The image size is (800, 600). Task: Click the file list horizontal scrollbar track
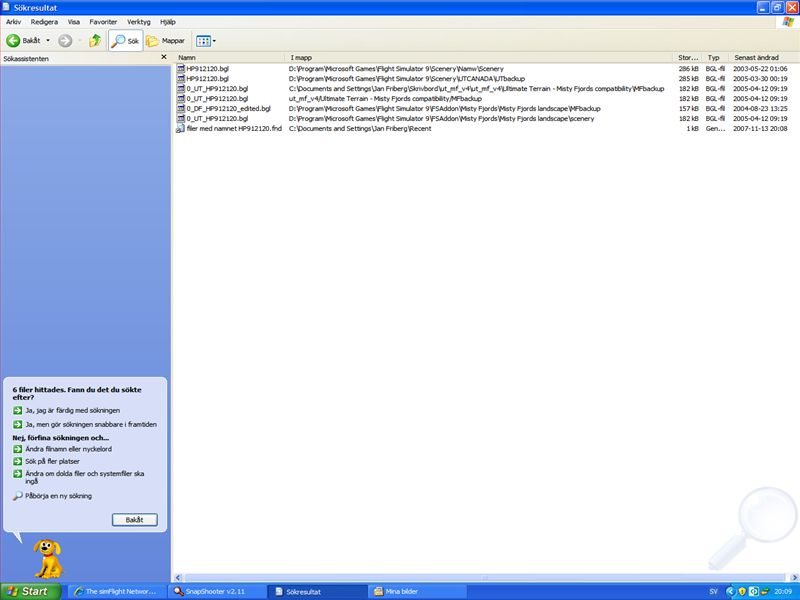486,578
